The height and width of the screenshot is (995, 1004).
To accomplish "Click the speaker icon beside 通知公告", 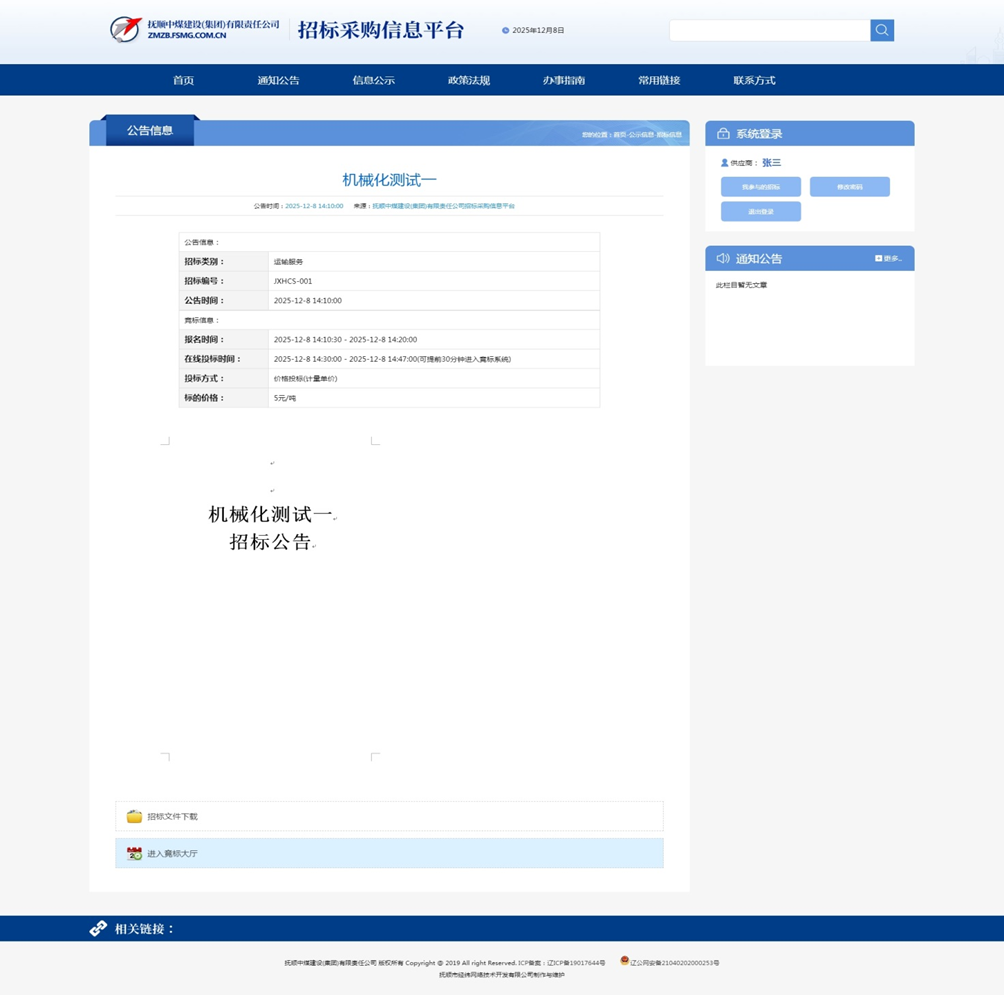I will (x=723, y=258).
